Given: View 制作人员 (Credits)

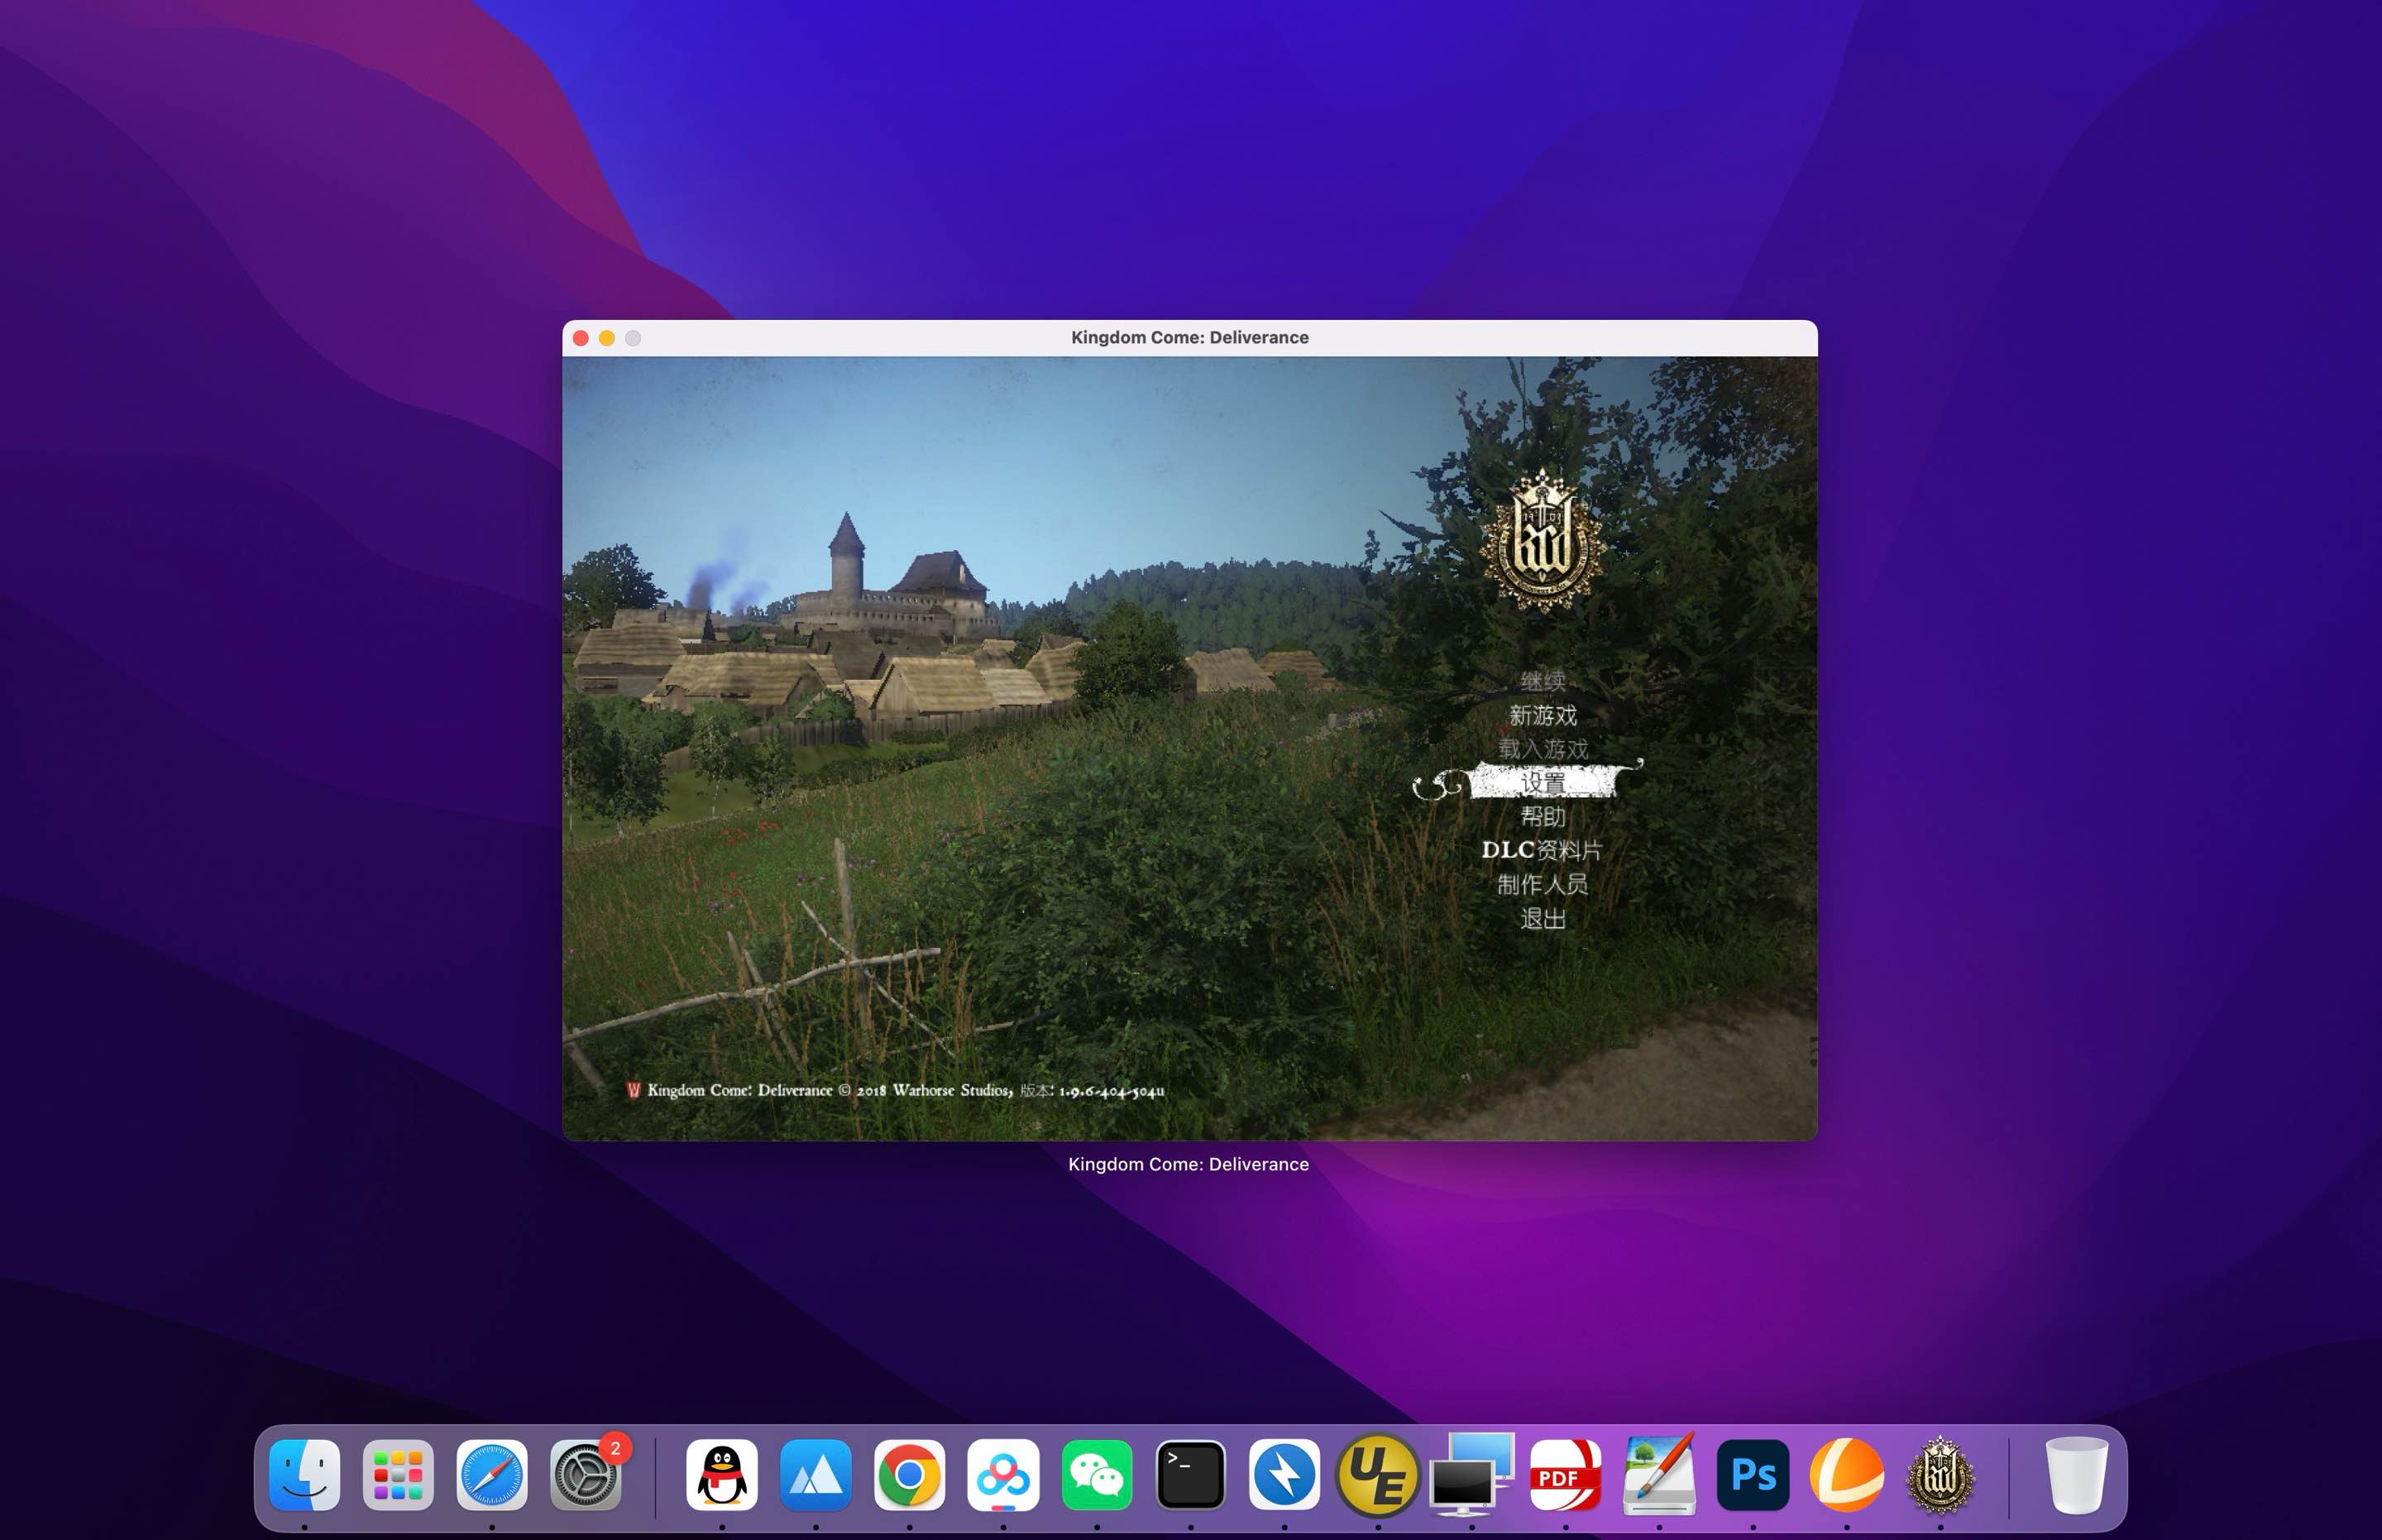Looking at the screenshot, I should pyautogui.click(x=1543, y=884).
